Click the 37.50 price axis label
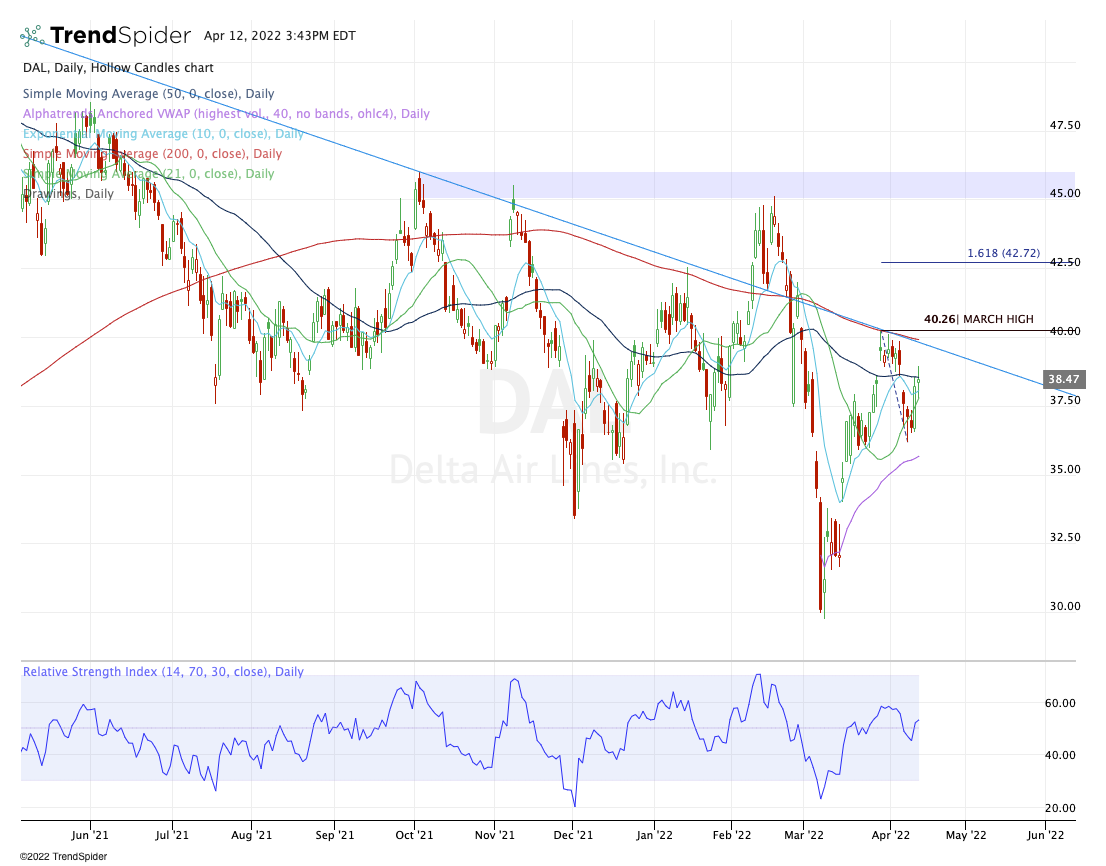1106x866 pixels. pyautogui.click(x=1065, y=401)
